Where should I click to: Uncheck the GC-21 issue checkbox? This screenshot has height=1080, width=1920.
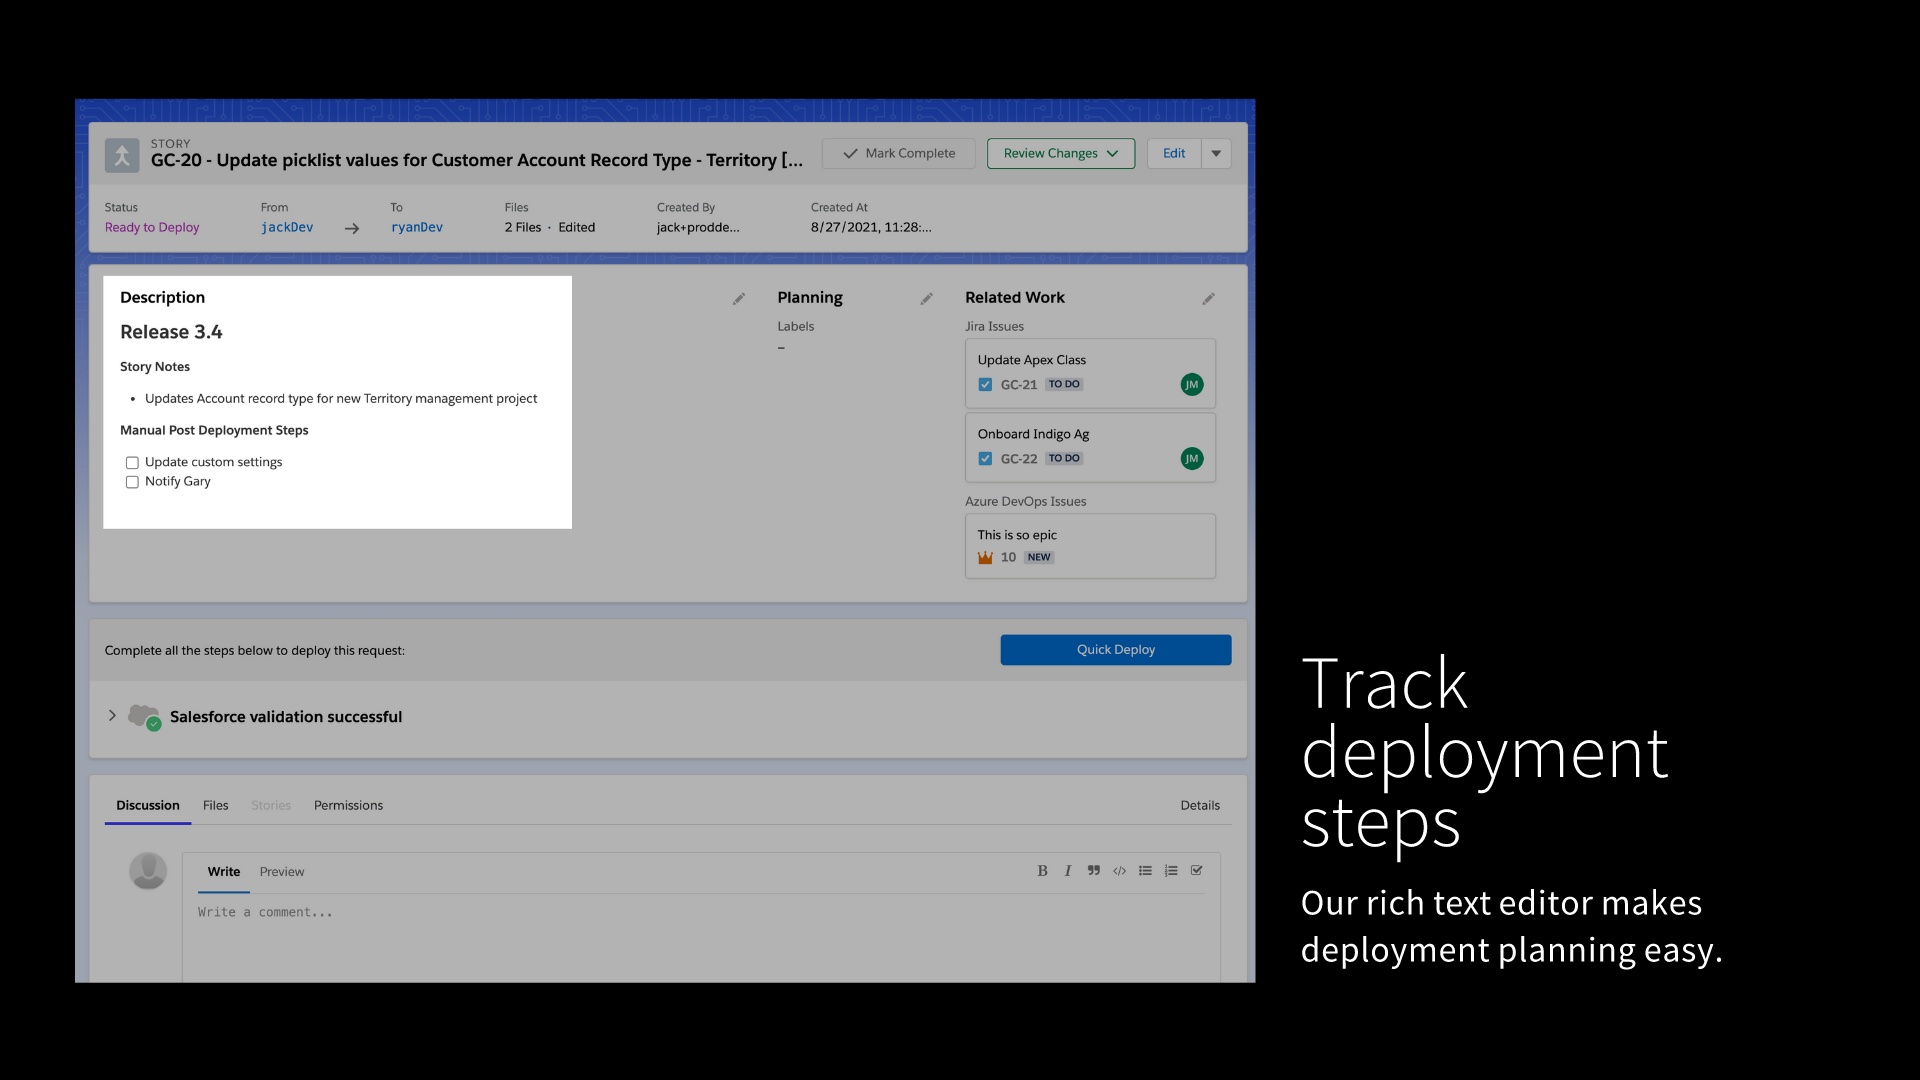985,384
